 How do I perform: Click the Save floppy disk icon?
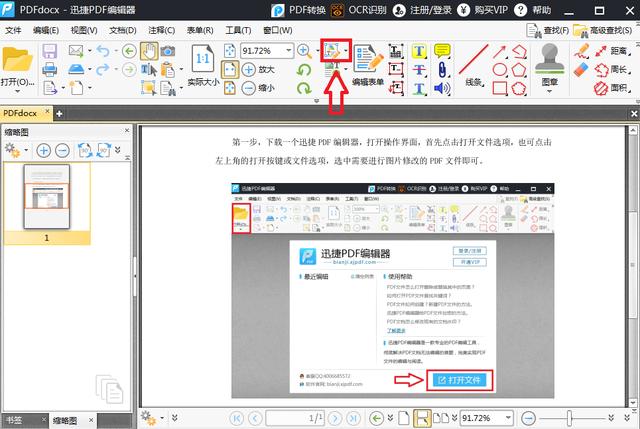tap(49, 51)
